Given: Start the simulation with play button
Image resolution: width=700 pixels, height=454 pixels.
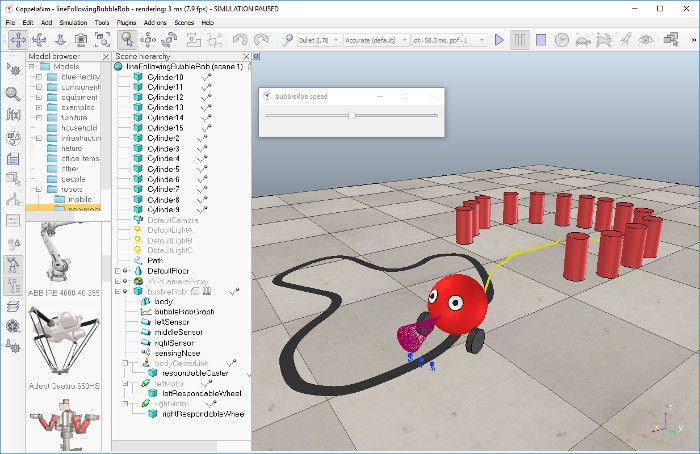Looking at the screenshot, I should click(499, 40).
